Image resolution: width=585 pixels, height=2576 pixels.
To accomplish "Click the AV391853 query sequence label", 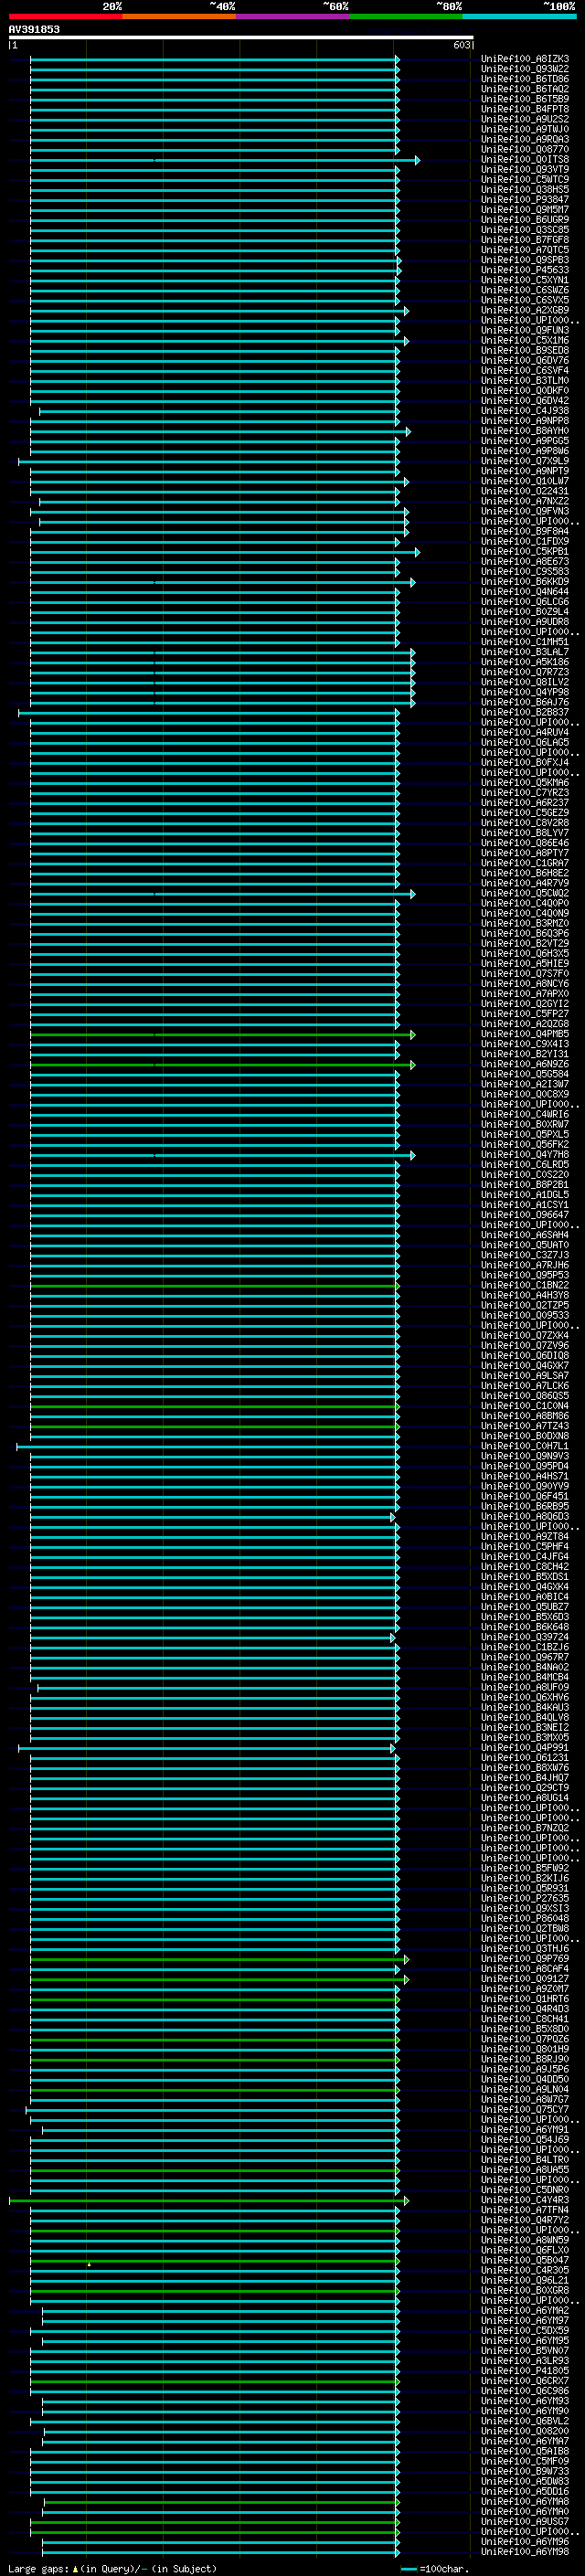I will [x=34, y=30].
